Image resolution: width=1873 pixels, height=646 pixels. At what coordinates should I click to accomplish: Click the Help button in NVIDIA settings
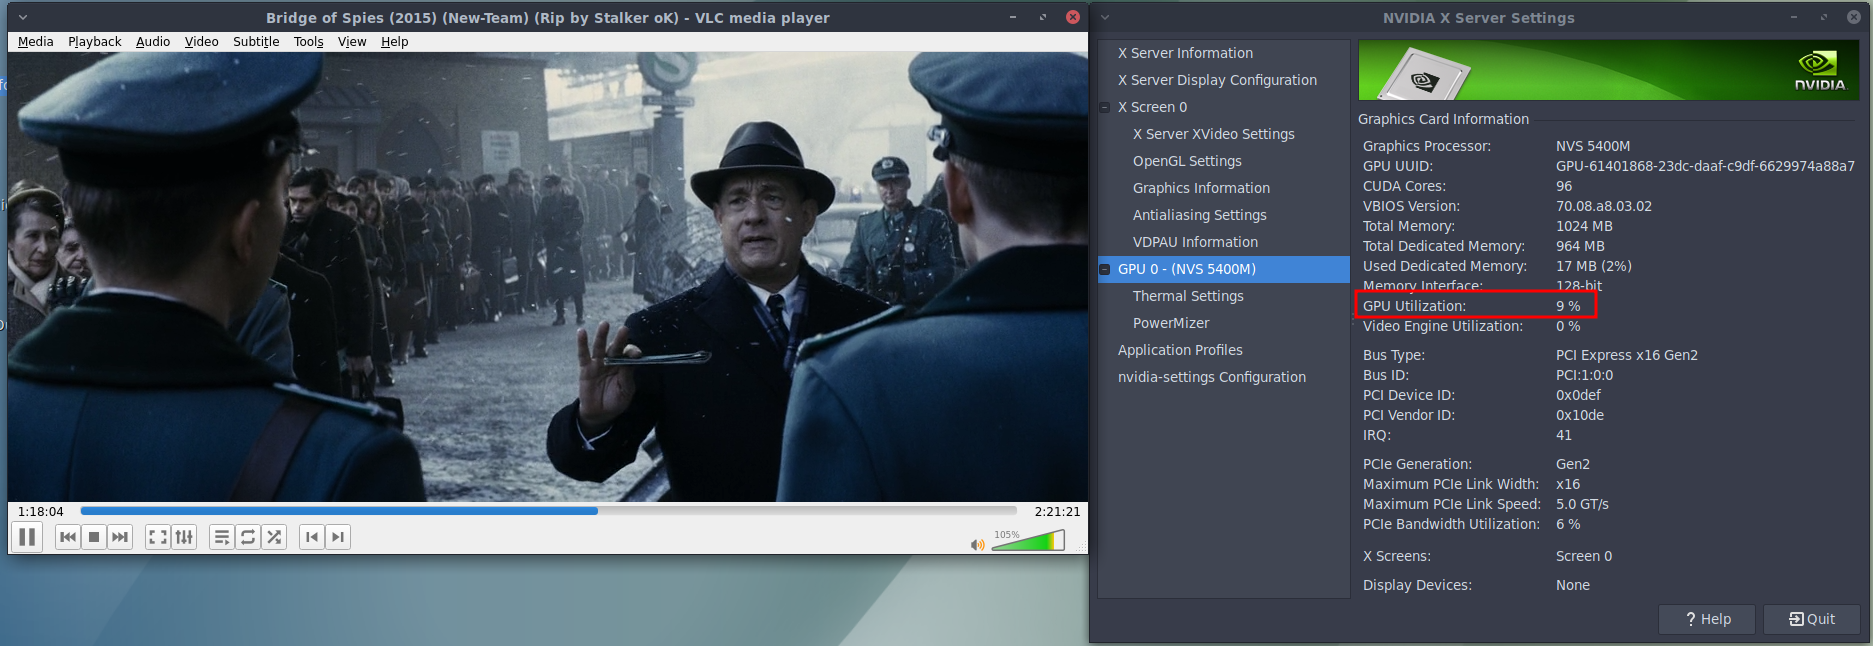tap(1708, 619)
